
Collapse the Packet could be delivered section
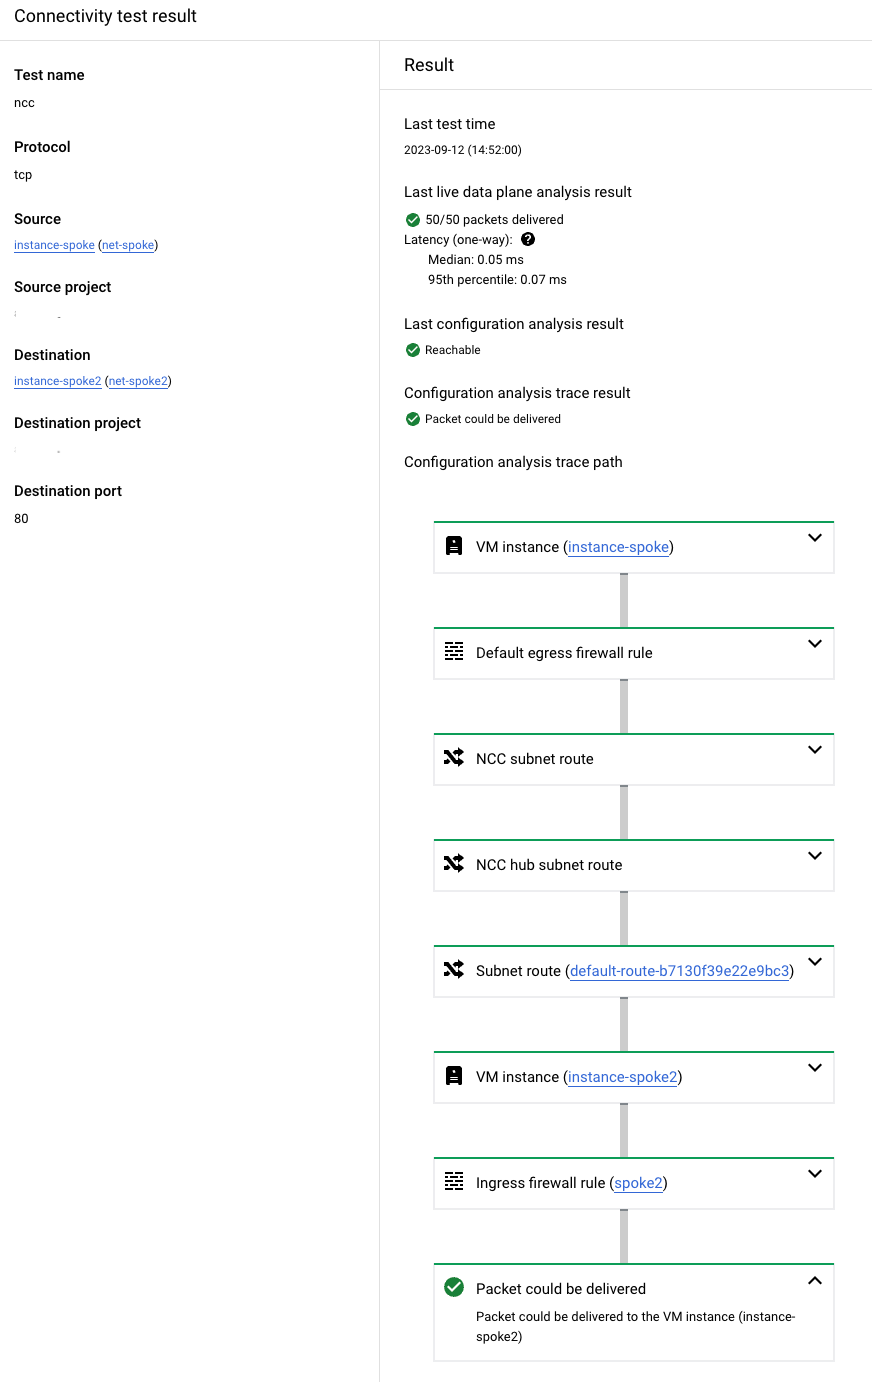(815, 1279)
